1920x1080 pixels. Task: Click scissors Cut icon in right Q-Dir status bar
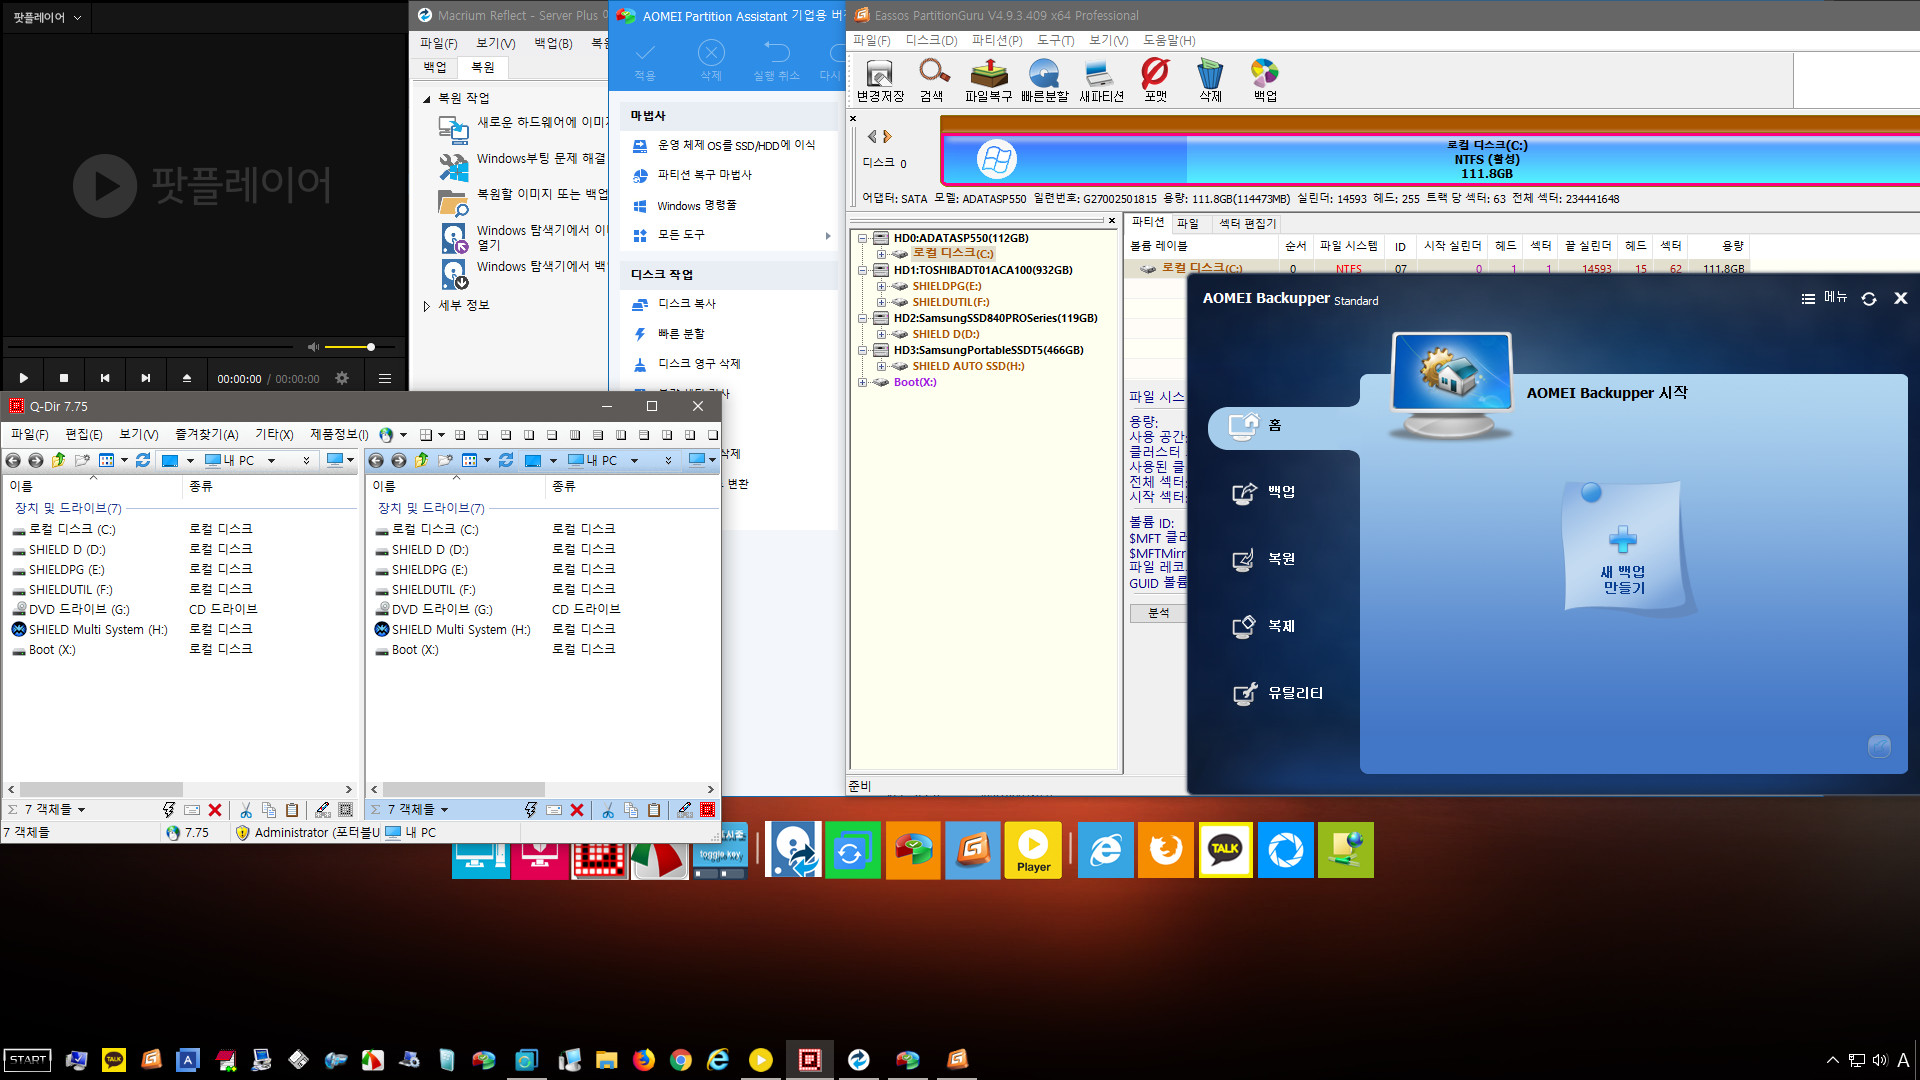(x=607, y=810)
